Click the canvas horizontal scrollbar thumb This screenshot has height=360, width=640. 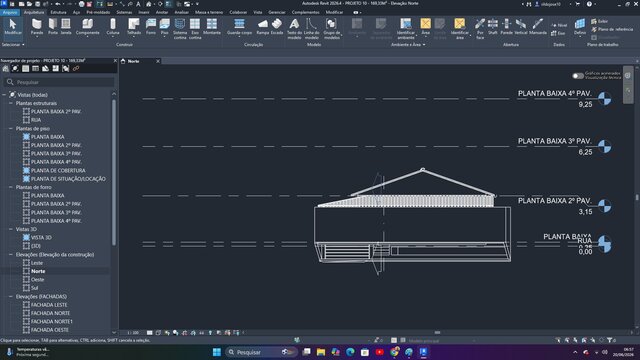coord(437,333)
